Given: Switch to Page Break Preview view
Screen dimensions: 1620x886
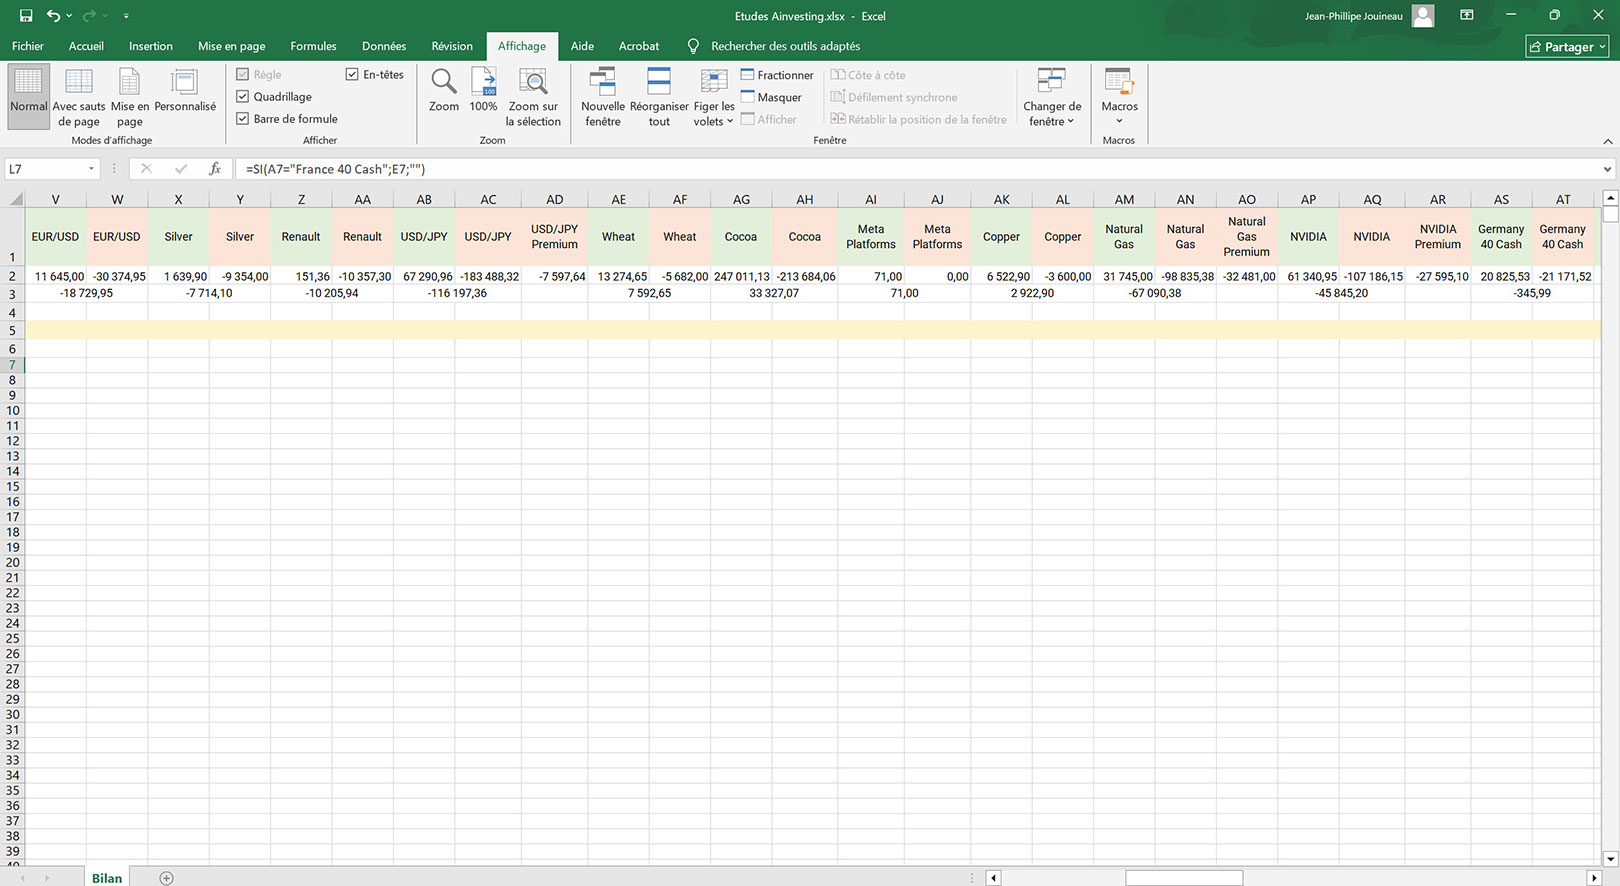Looking at the screenshot, I should pyautogui.click(x=78, y=97).
